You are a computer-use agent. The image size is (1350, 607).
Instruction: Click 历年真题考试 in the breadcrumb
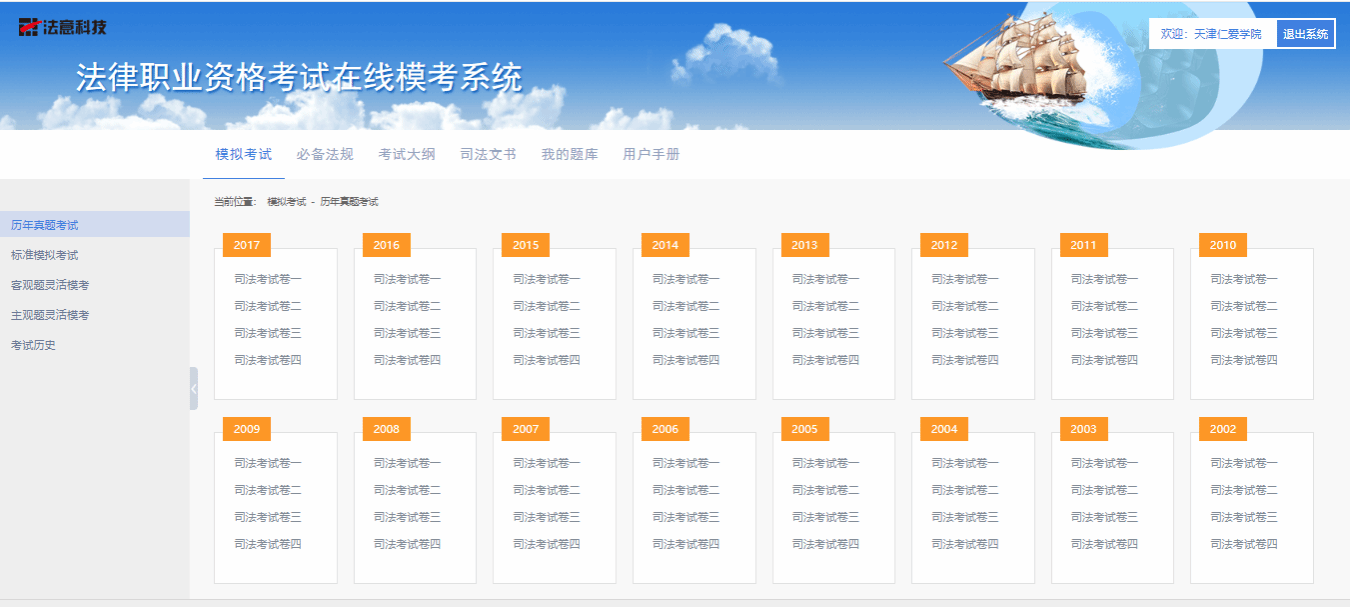349,202
